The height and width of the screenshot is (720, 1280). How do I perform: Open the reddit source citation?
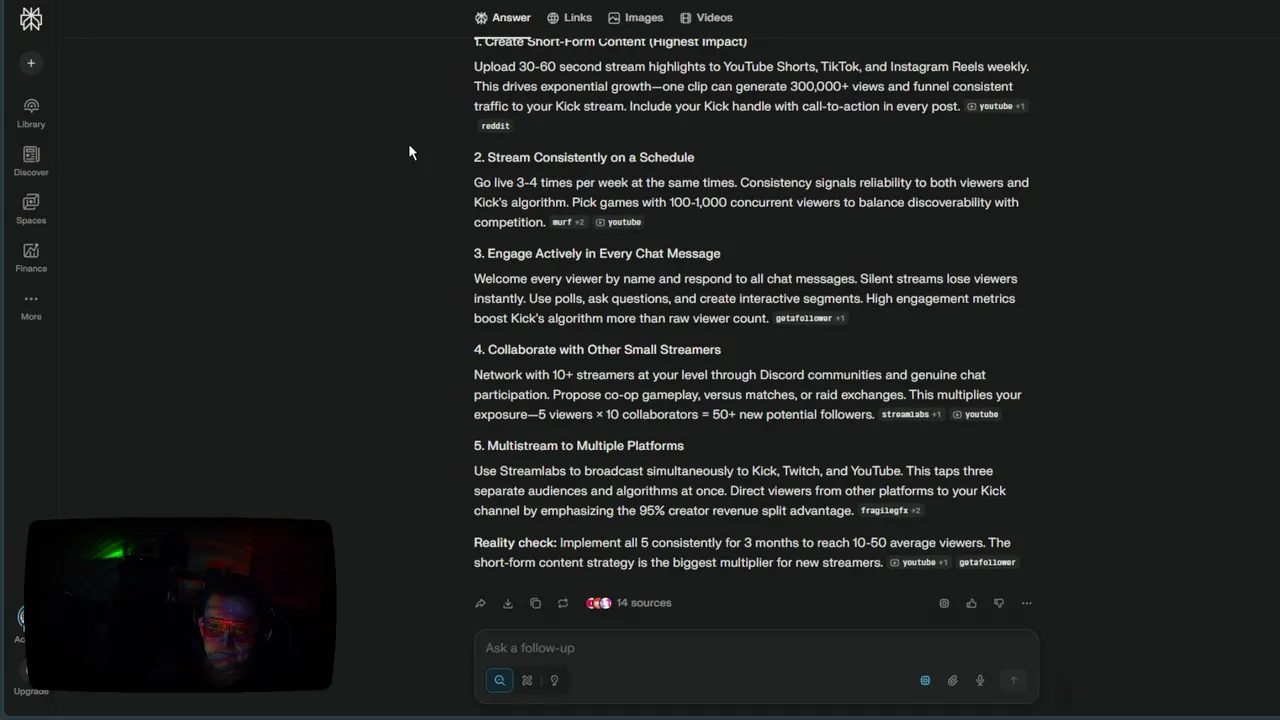click(x=495, y=126)
